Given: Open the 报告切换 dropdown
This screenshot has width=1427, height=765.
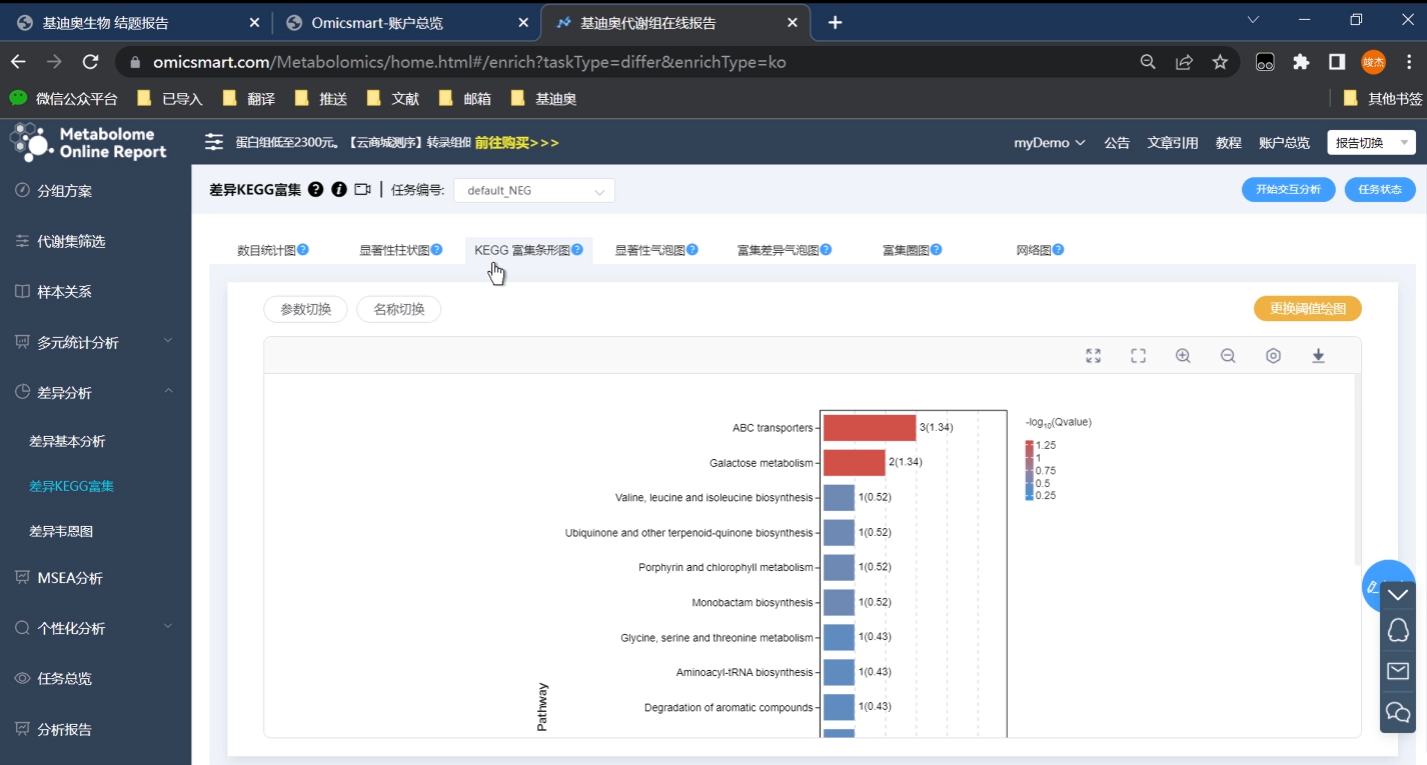Looking at the screenshot, I should (1371, 143).
